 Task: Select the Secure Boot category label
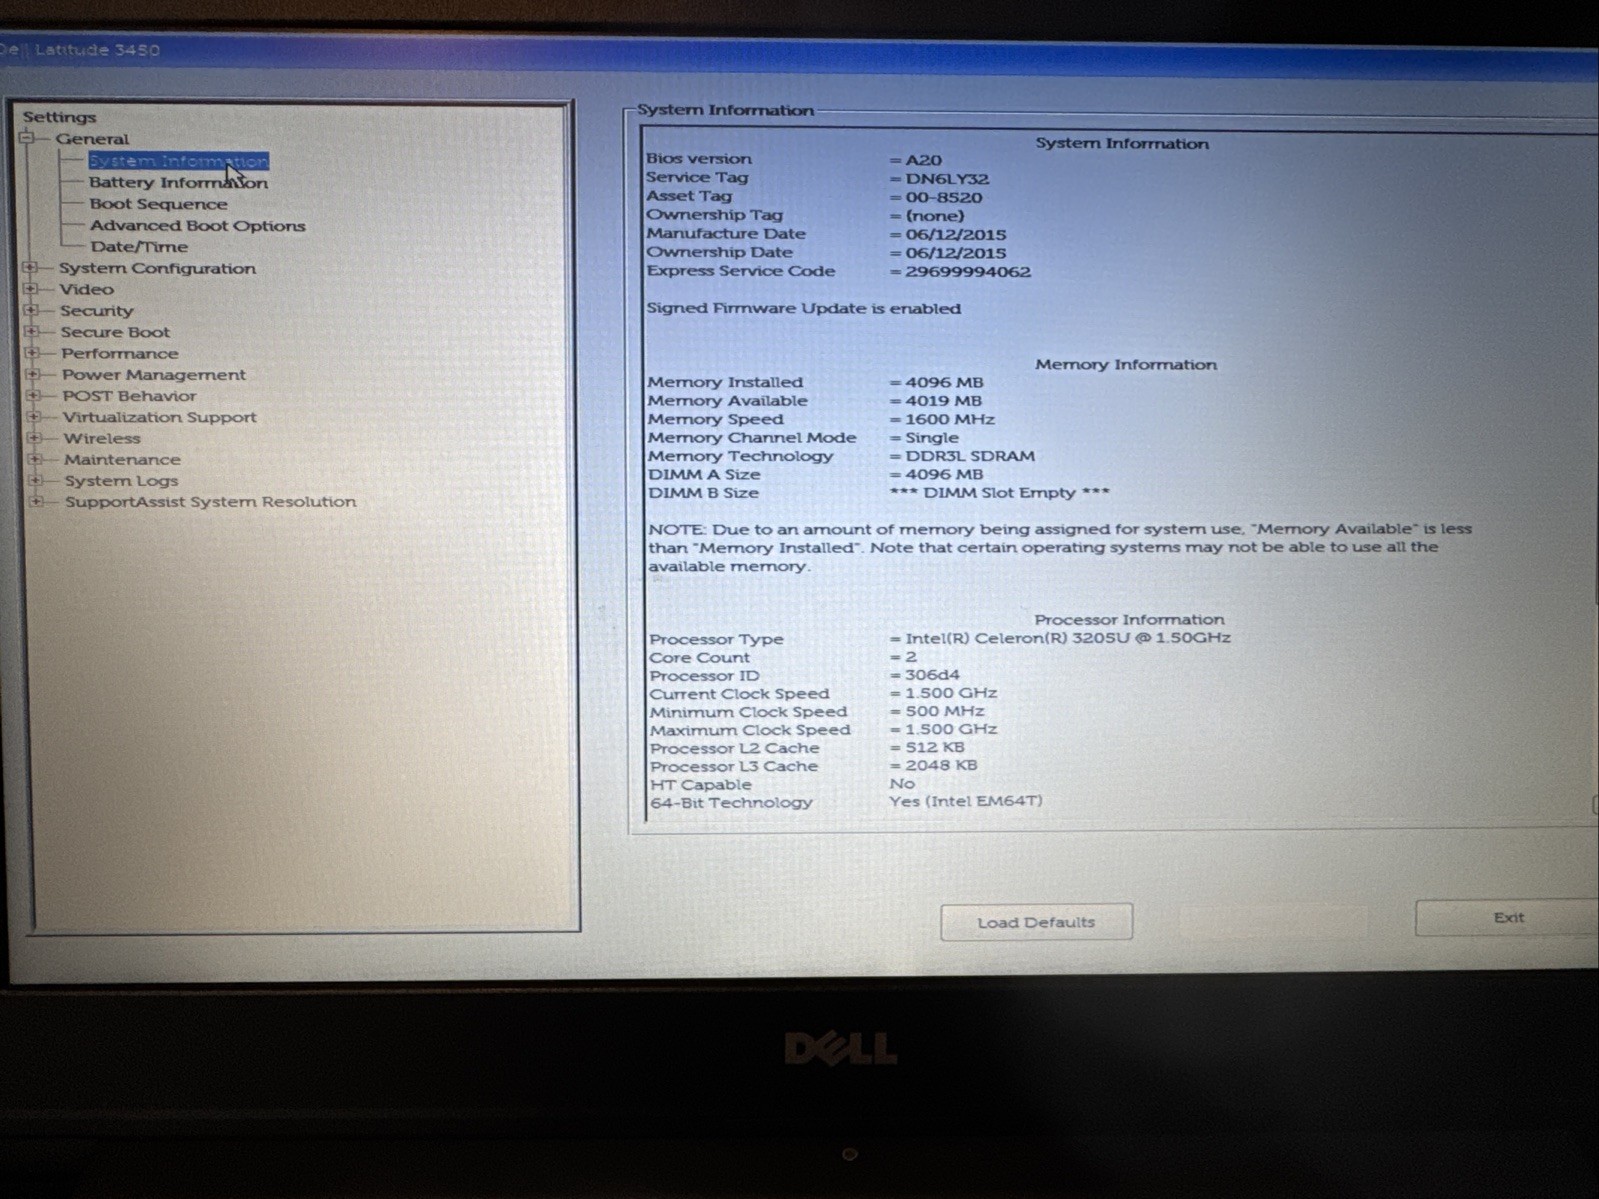(115, 332)
